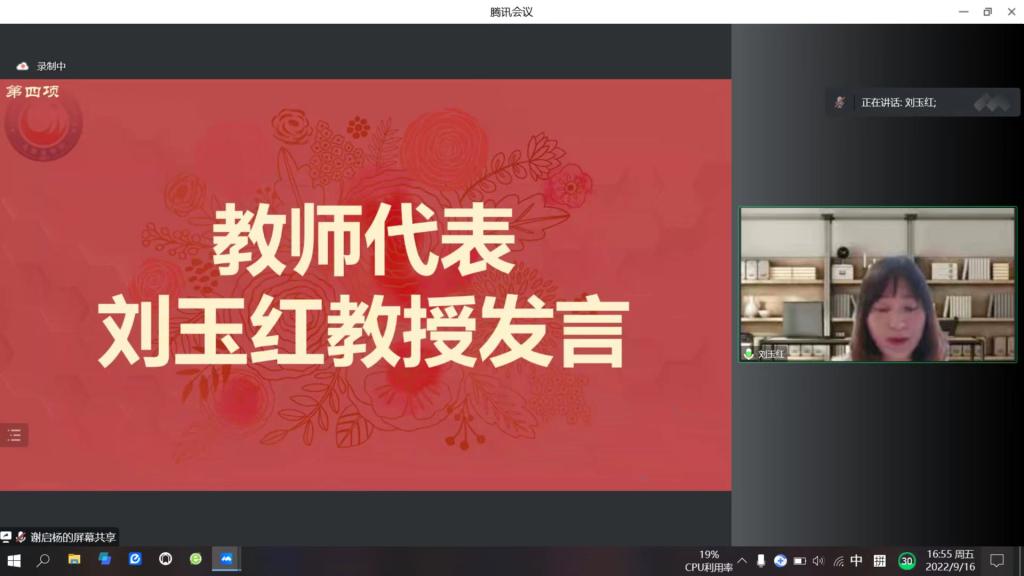The height and width of the screenshot is (576, 1024).
Task: Toggle the 中 input language indicator
Action: click(x=856, y=561)
